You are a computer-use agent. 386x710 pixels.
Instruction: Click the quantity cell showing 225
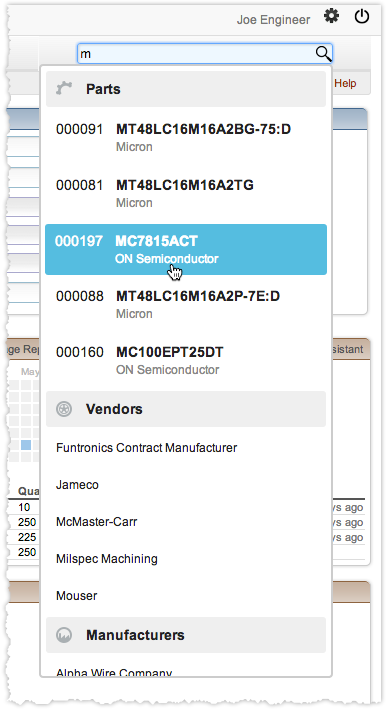pos(27,537)
